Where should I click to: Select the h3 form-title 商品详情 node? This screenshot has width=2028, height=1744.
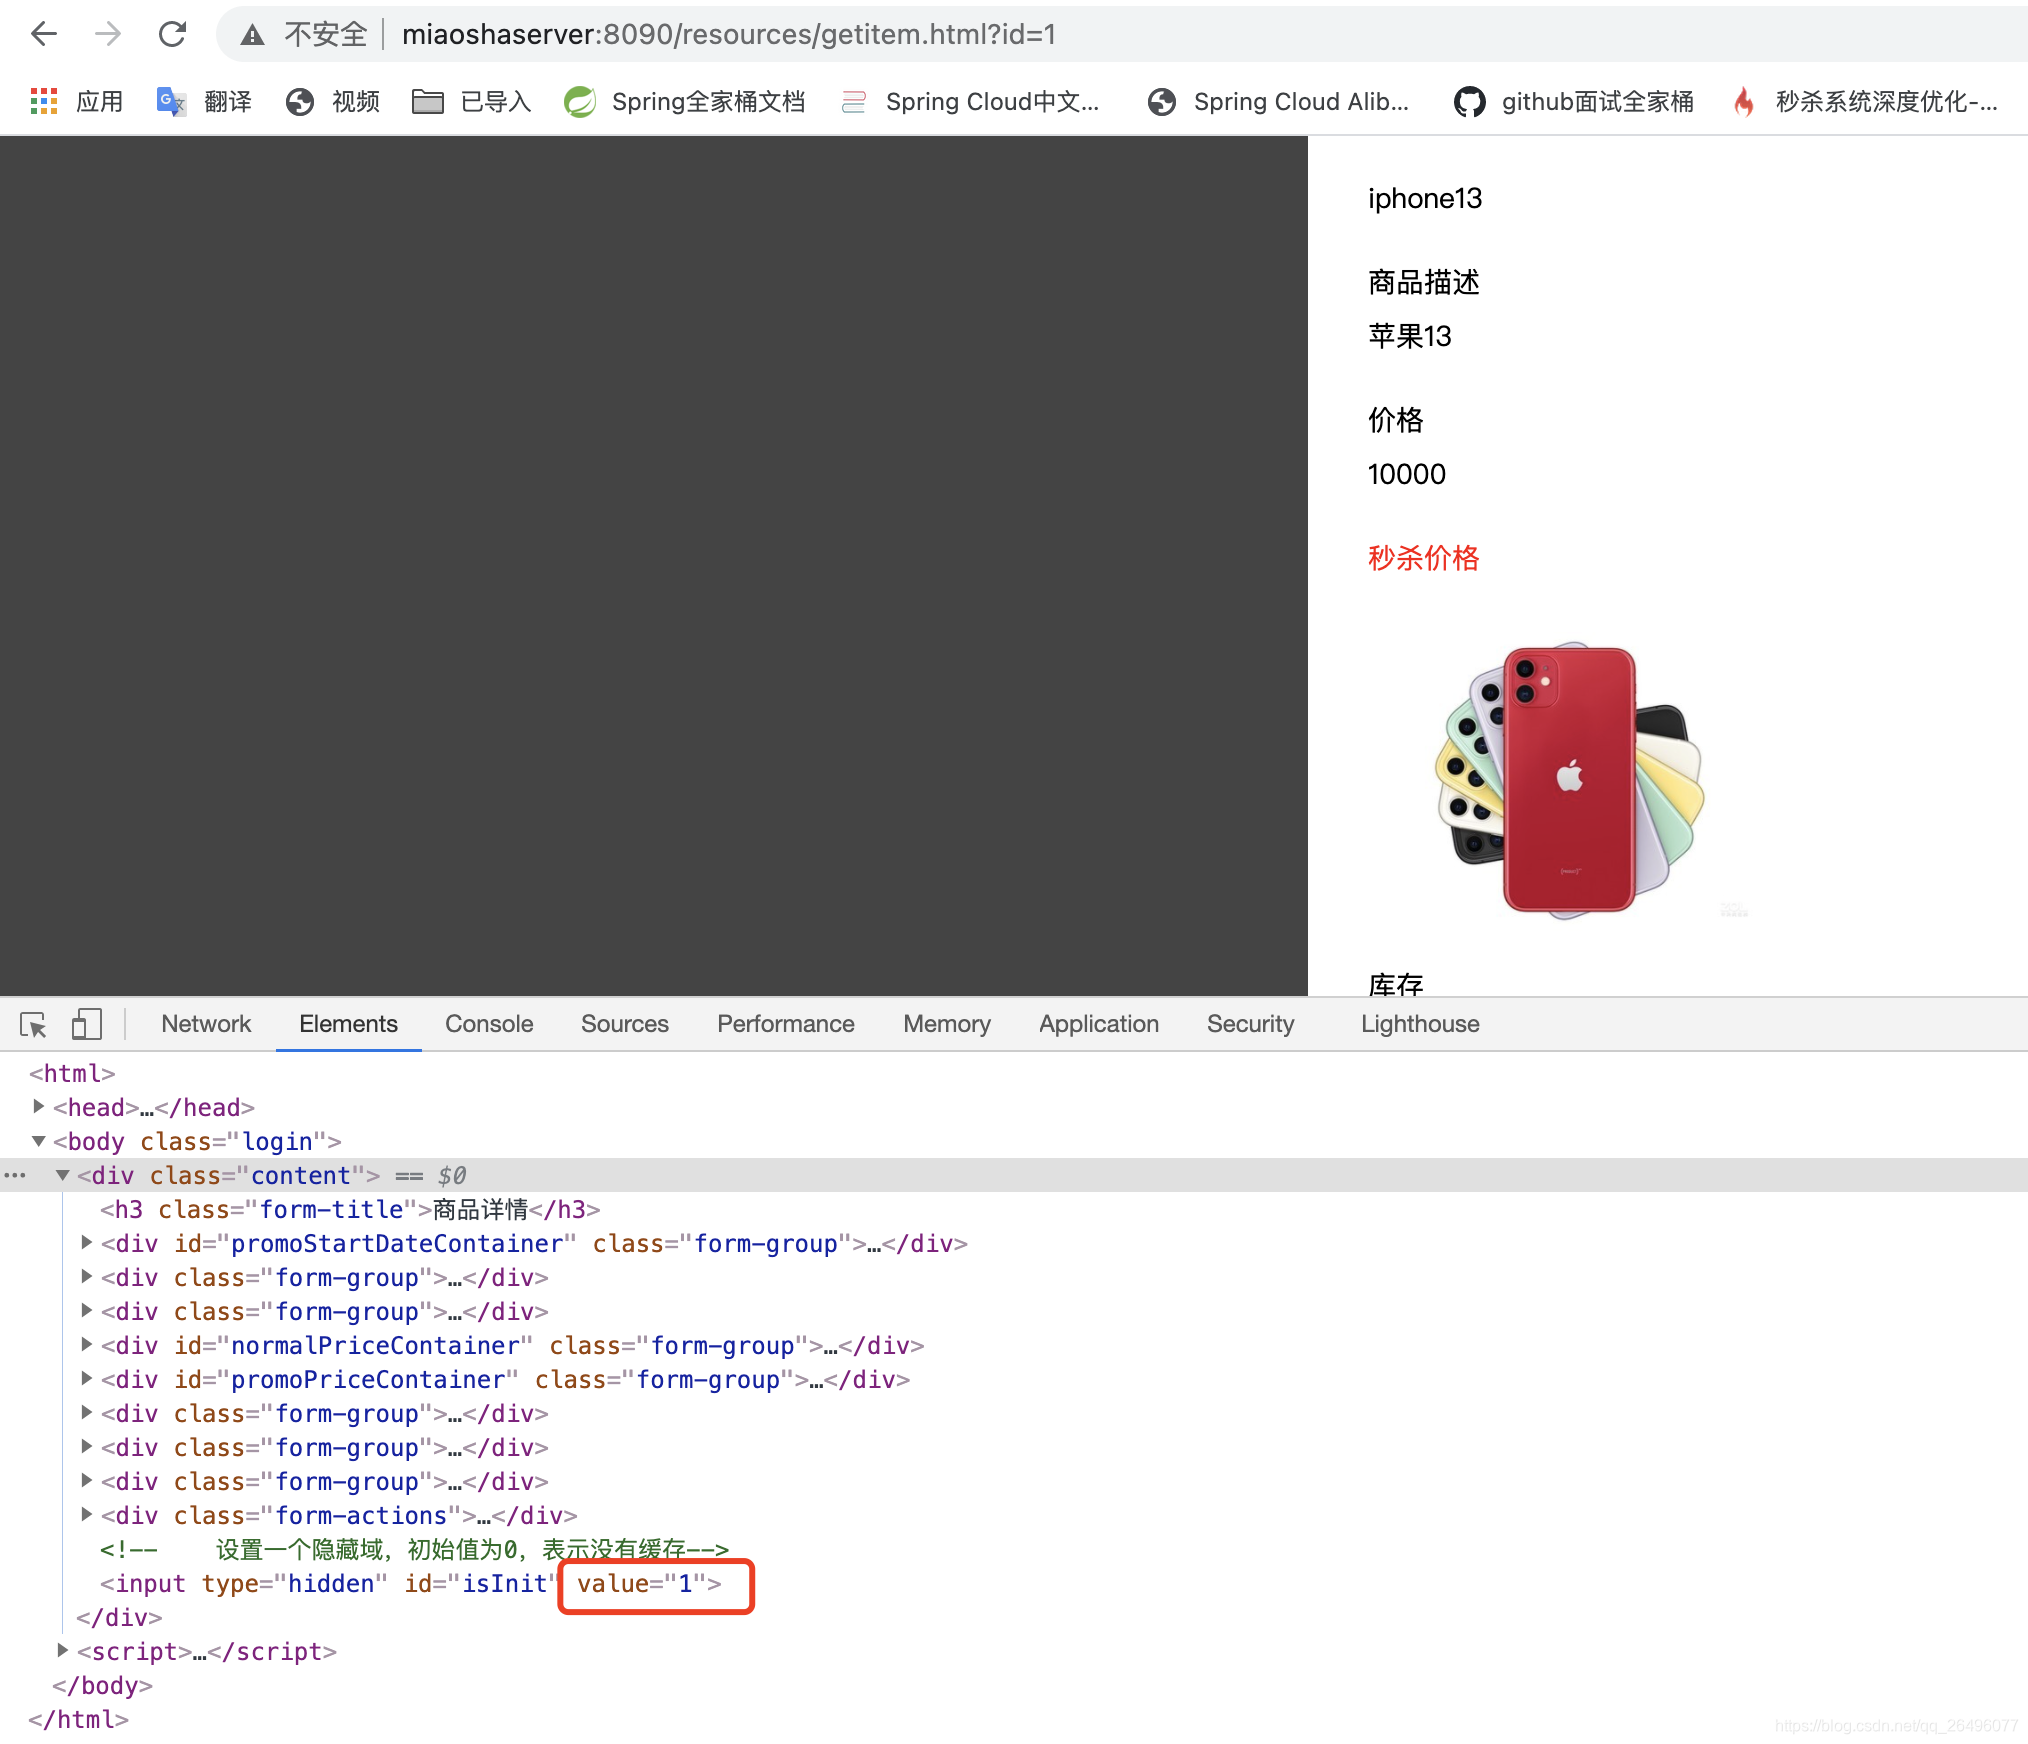click(x=350, y=1209)
